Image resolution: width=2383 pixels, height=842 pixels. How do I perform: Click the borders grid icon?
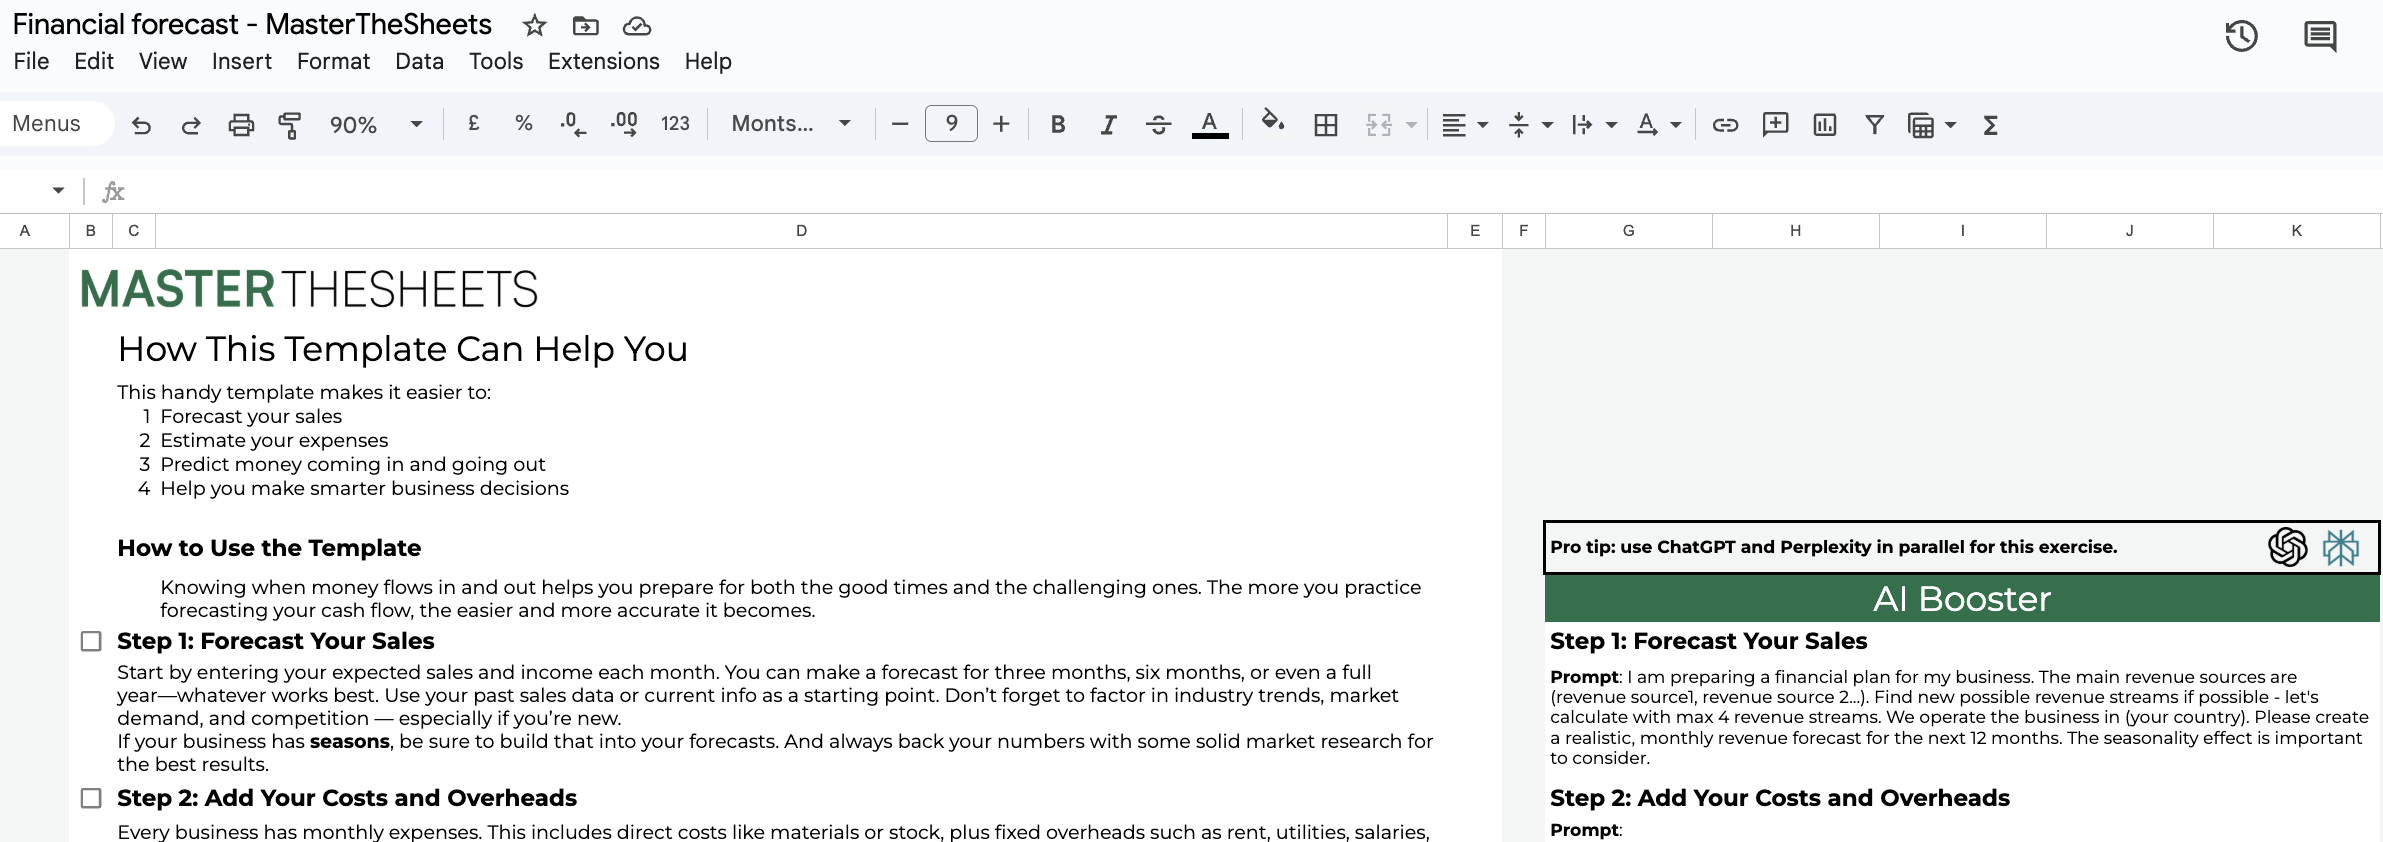pos(1325,125)
